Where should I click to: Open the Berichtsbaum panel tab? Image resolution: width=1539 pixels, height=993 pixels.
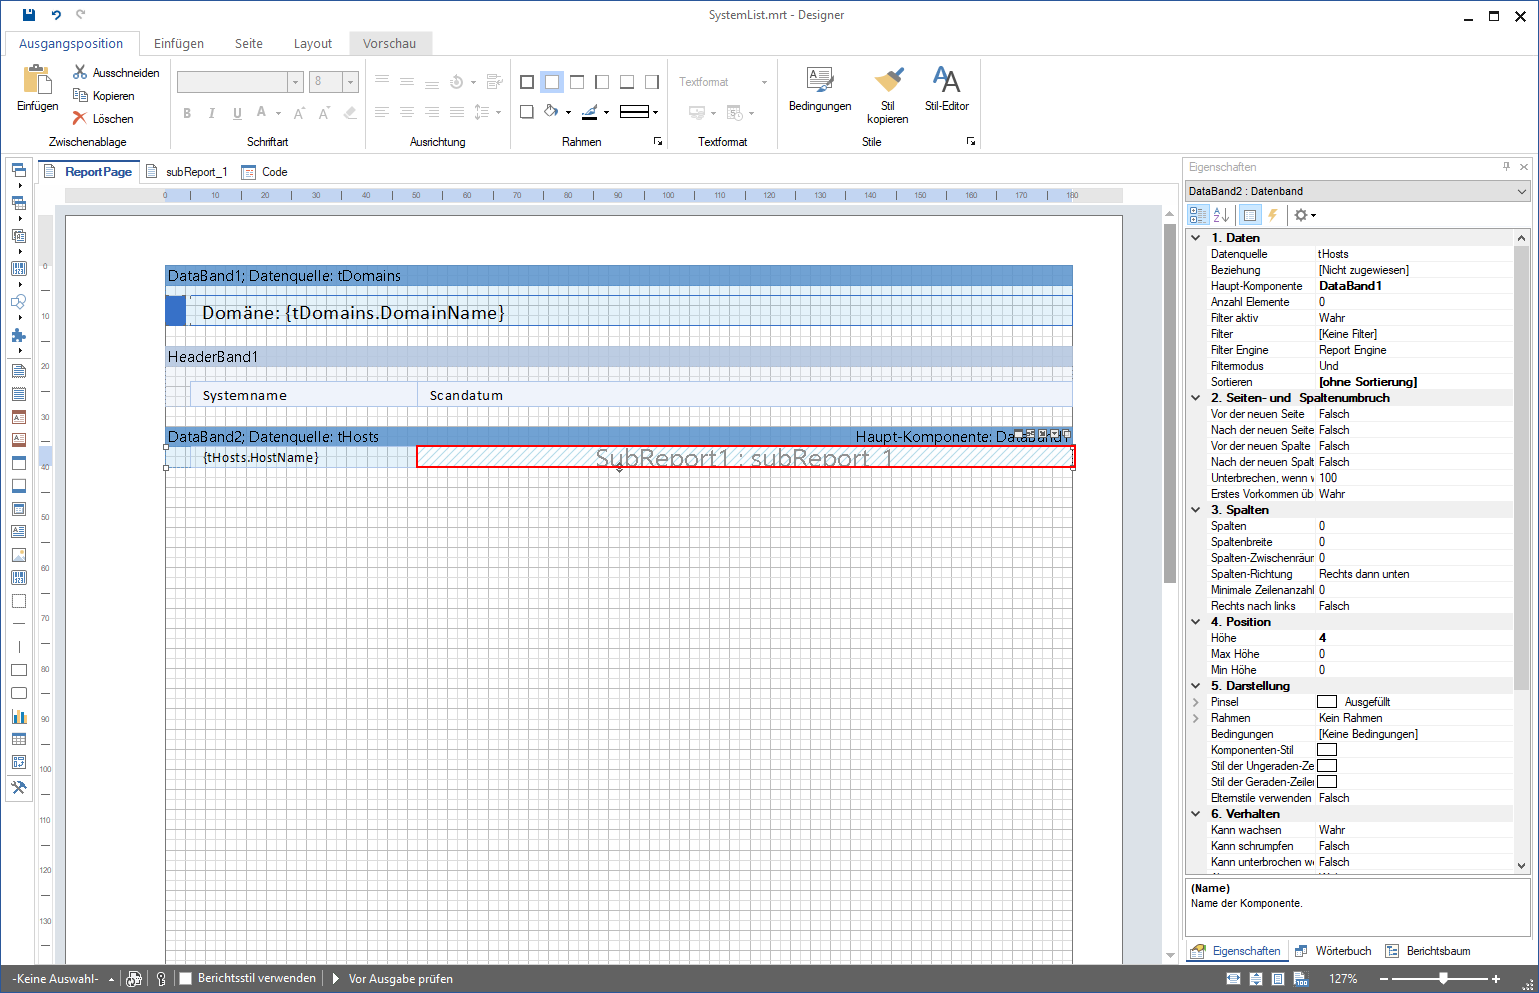click(x=1428, y=951)
